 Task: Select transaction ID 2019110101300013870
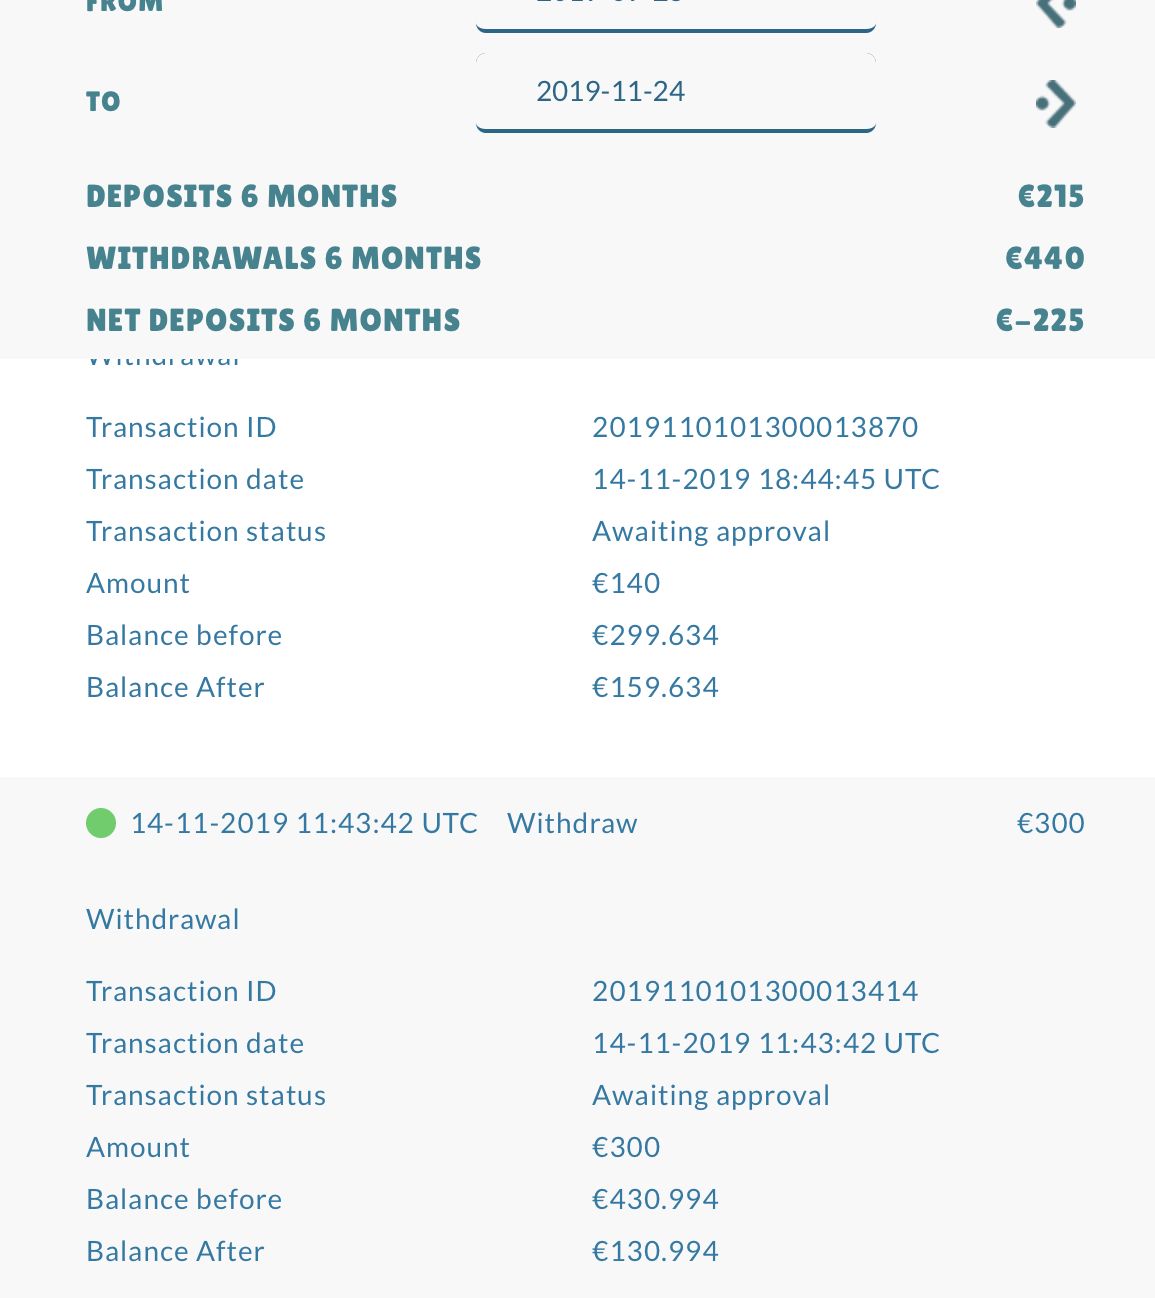755,427
